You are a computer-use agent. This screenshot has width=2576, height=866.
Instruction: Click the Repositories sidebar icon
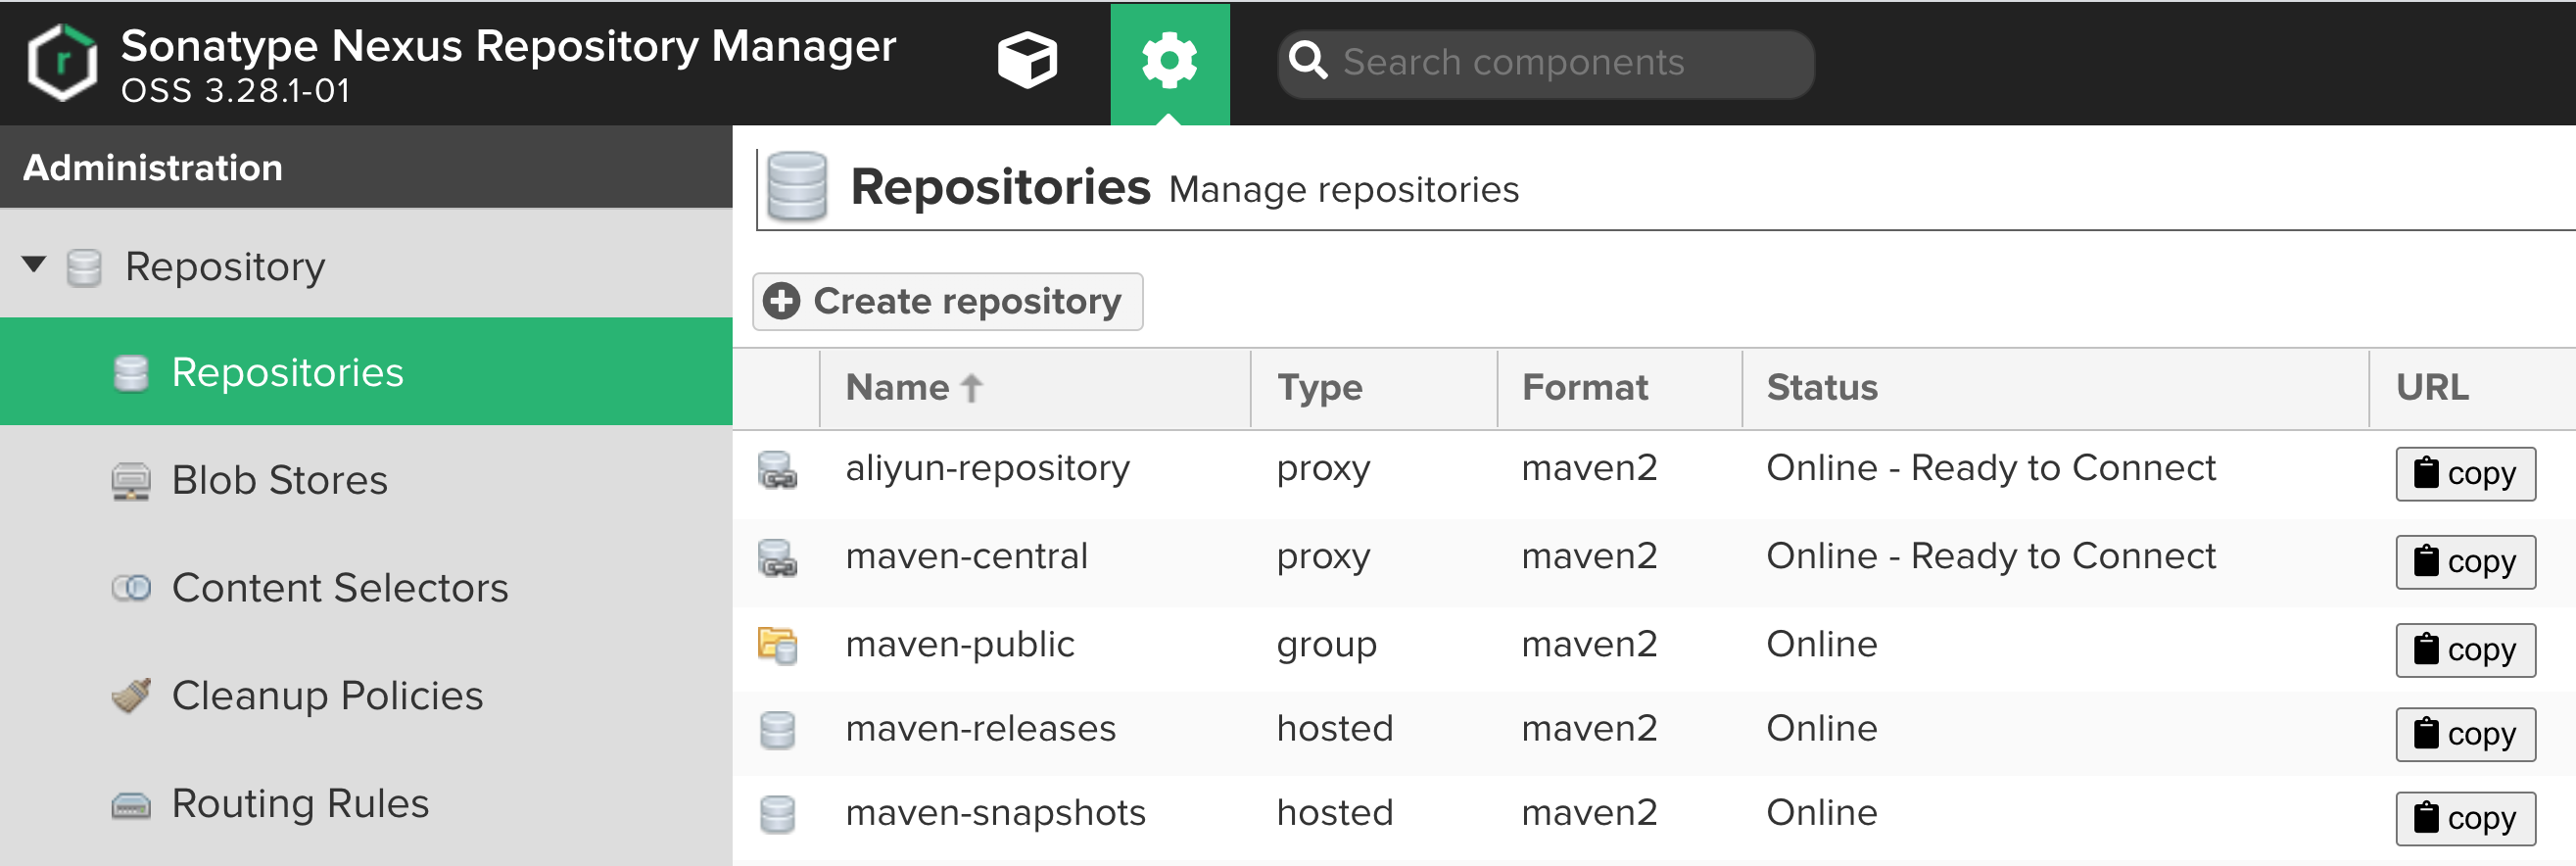click(x=131, y=373)
